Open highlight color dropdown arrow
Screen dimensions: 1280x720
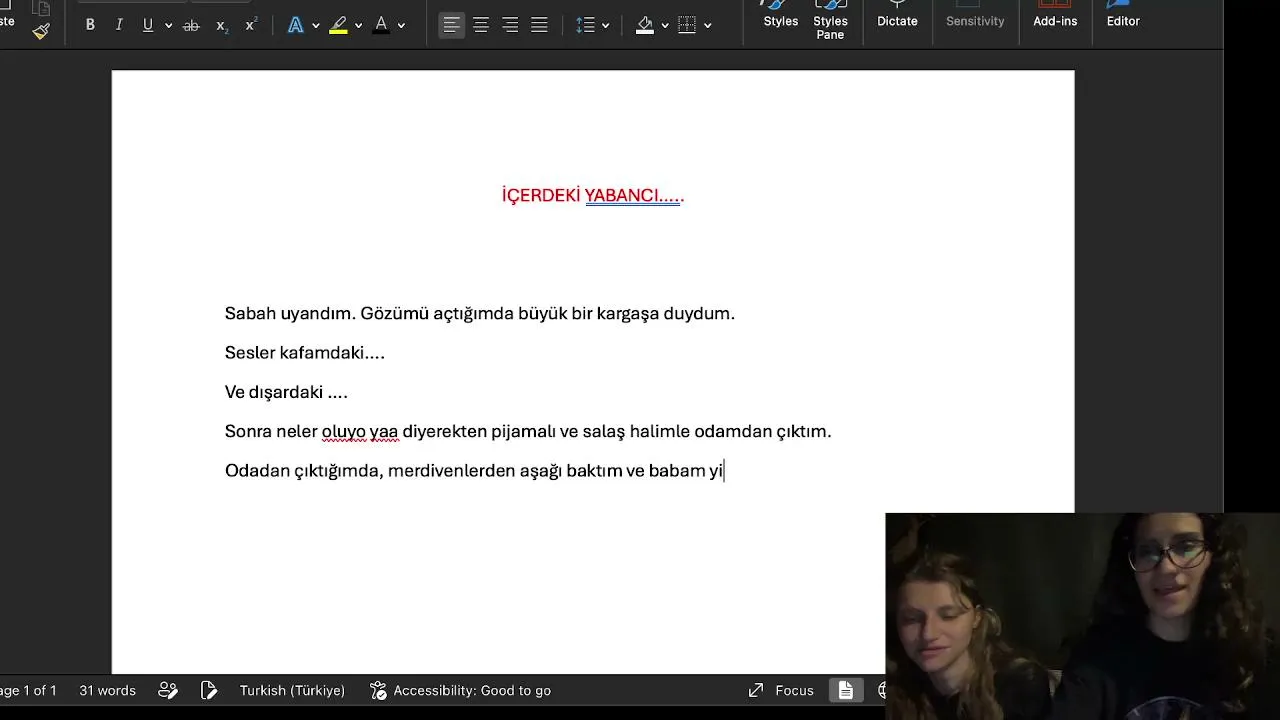pyautogui.click(x=358, y=26)
